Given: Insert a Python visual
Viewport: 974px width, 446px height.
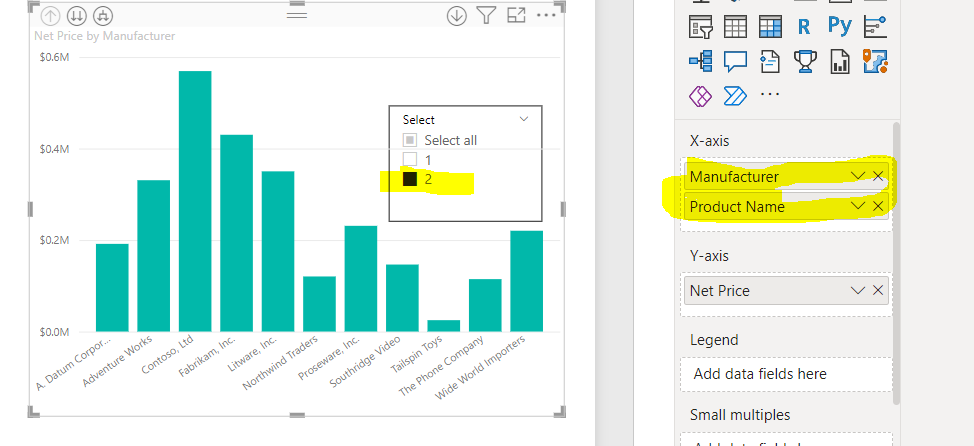Looking at the screenshot, I should [840, 26].
